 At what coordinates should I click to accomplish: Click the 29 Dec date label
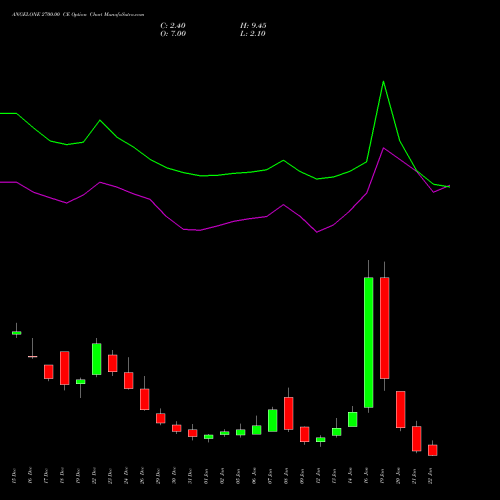click(158, 476)
